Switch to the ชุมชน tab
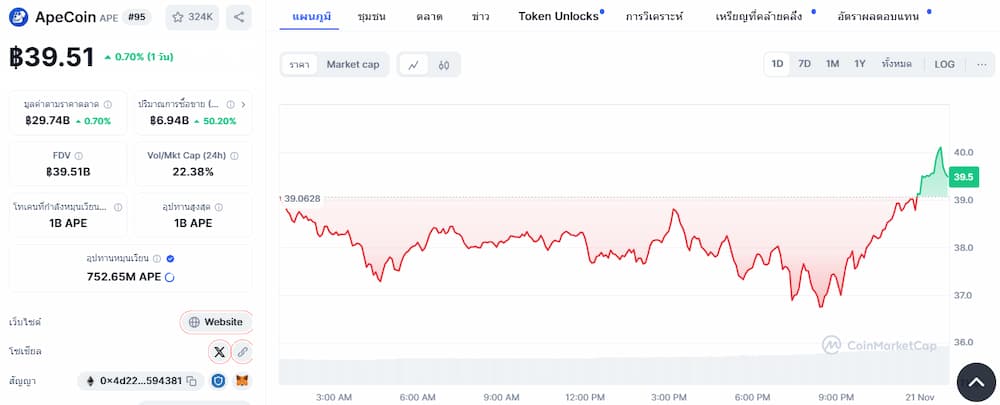1000x405 pixels. point(371,17)
